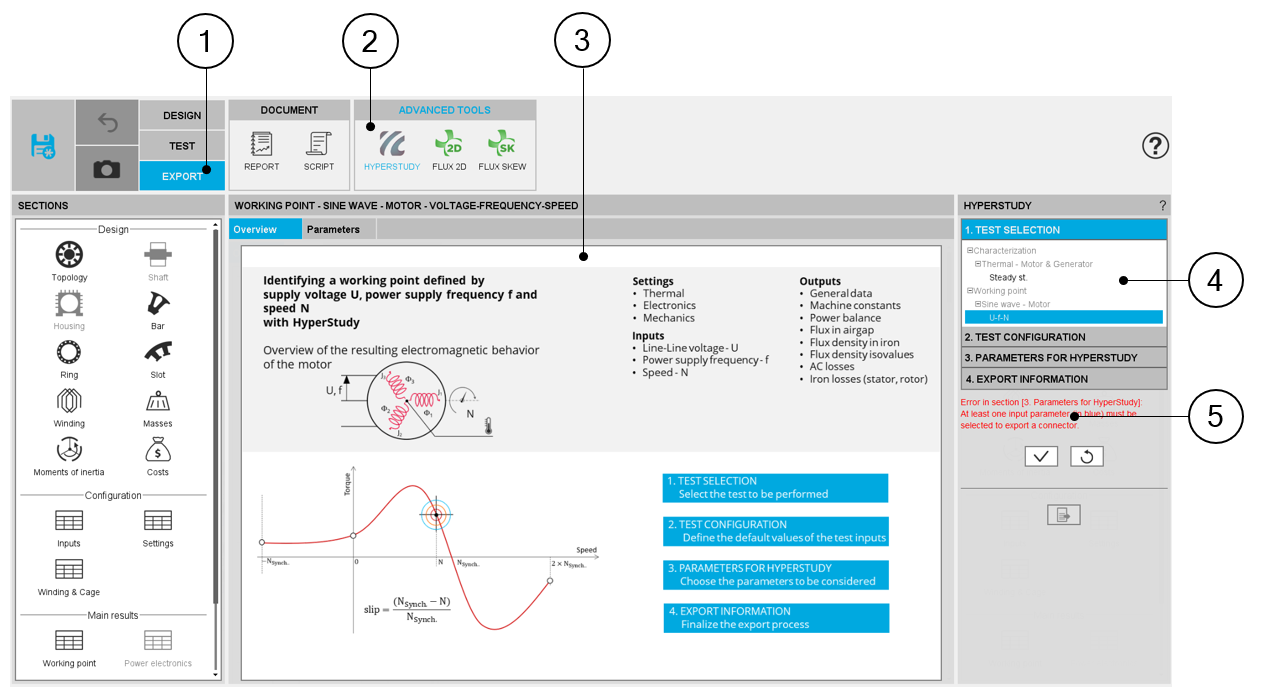Open the Working point main results
Screen dimensions: 1263x698
(69, 648)
